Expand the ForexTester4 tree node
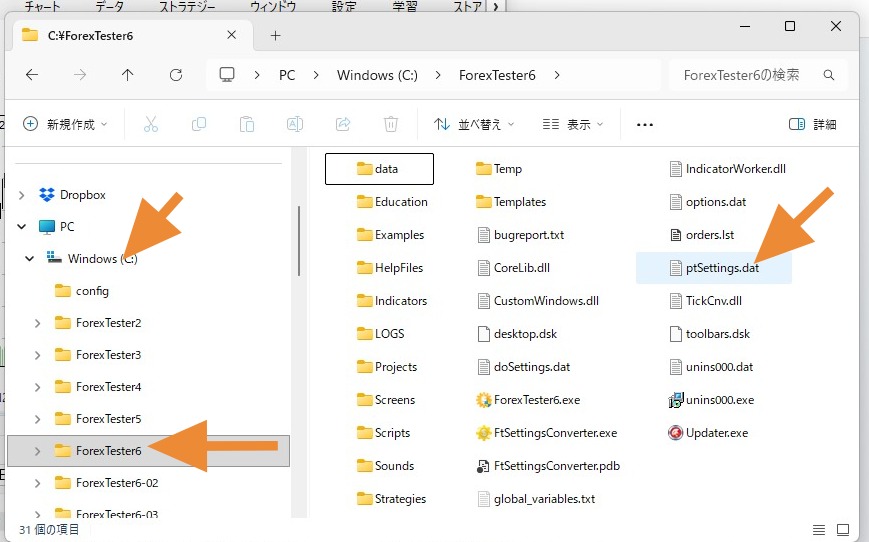 (x=37, y=387)
